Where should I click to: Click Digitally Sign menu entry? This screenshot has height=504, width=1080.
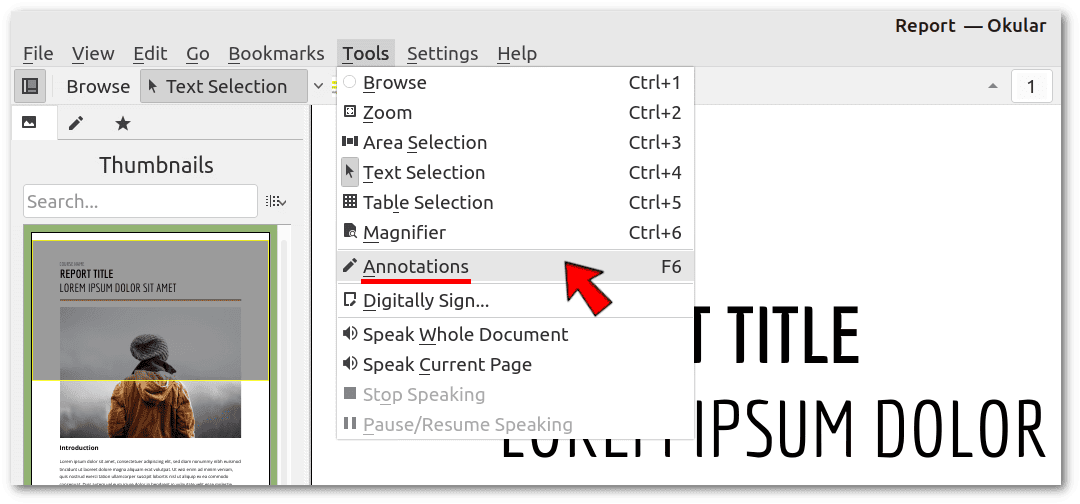pos(425,300)
